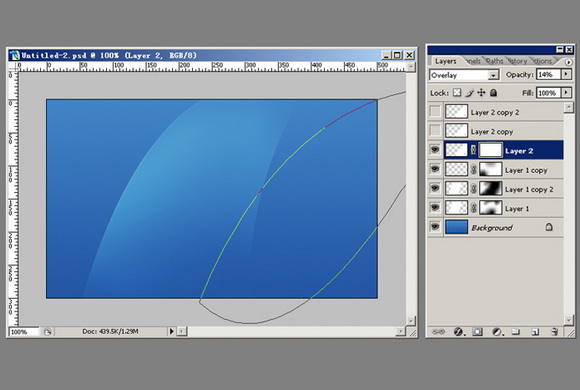The width and height of the screenshot is (580, 390).
Task: Minimize the Layers palette window
Action: click(x=560, y=50)
